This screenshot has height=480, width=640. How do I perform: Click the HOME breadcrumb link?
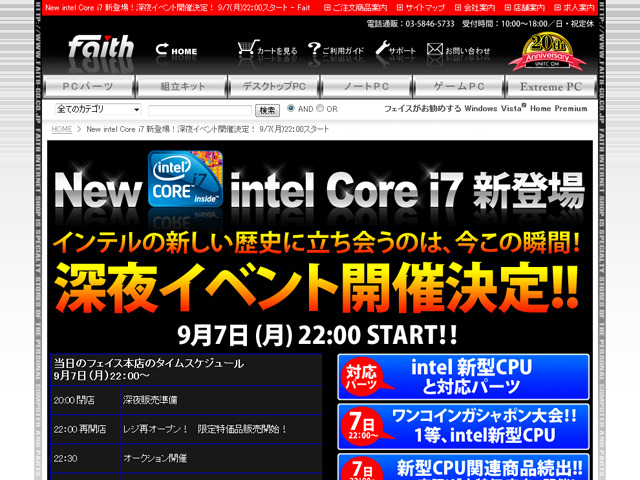tap(62, 129)
